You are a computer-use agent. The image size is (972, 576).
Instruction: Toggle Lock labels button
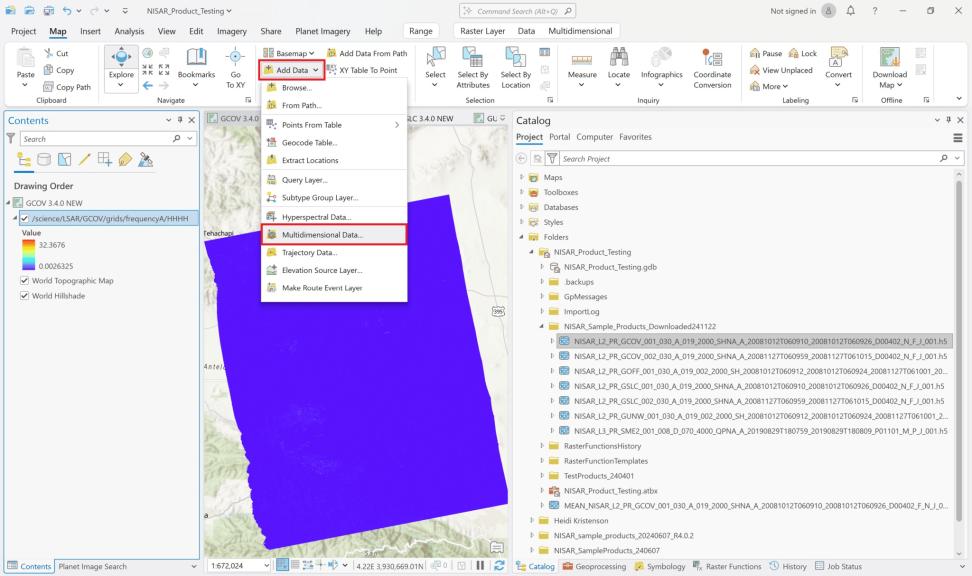click(803, 53)
